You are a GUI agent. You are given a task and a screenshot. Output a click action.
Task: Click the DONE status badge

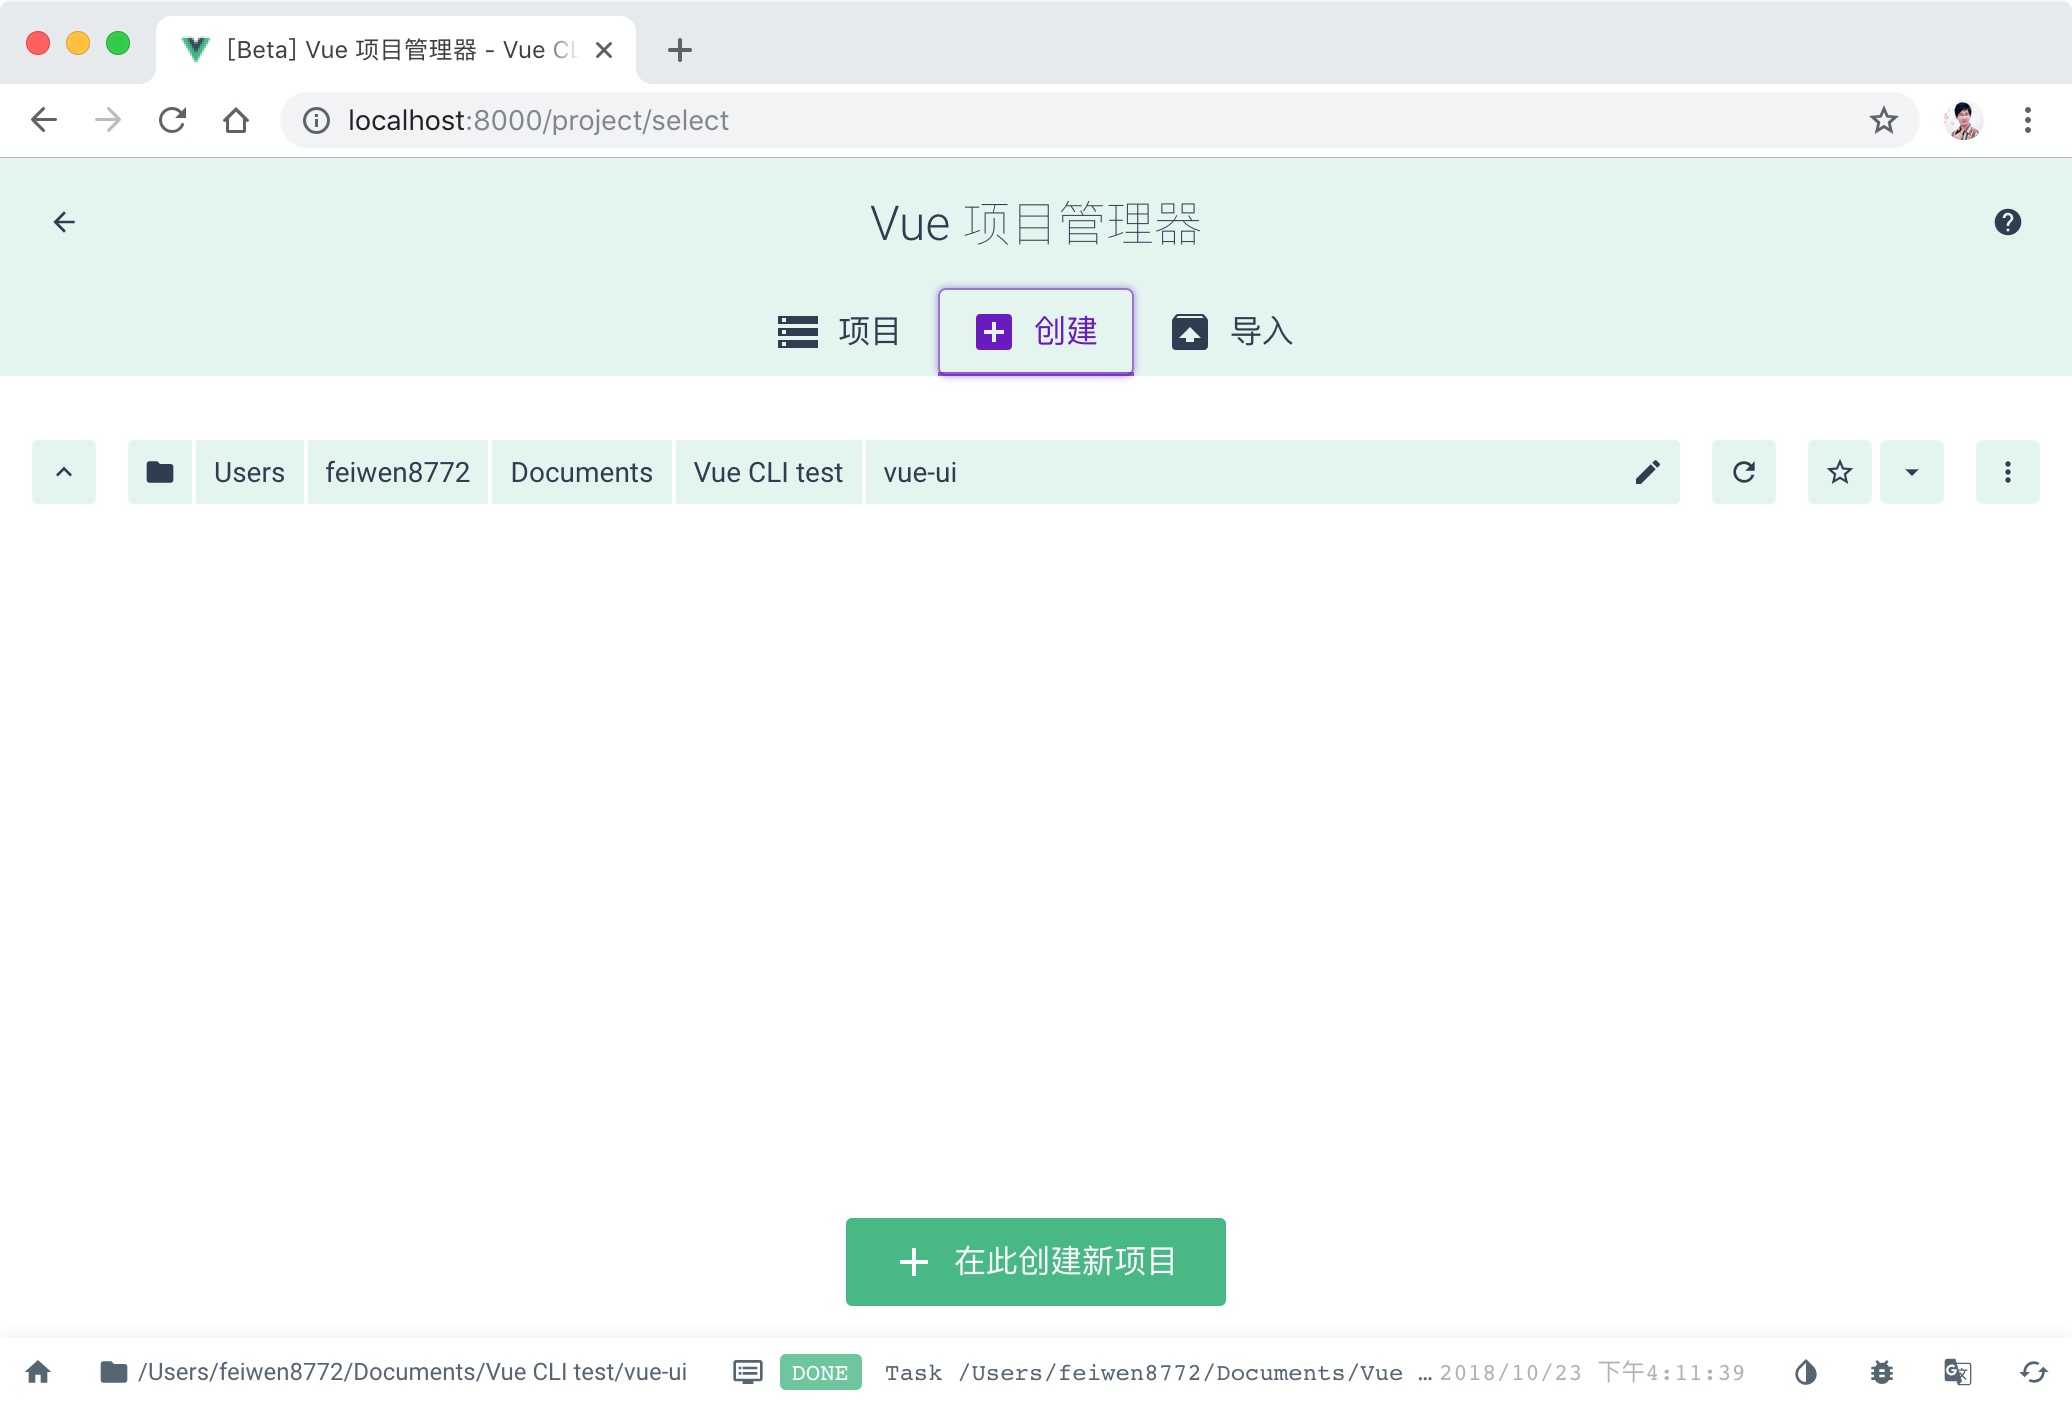(820, 1373)
